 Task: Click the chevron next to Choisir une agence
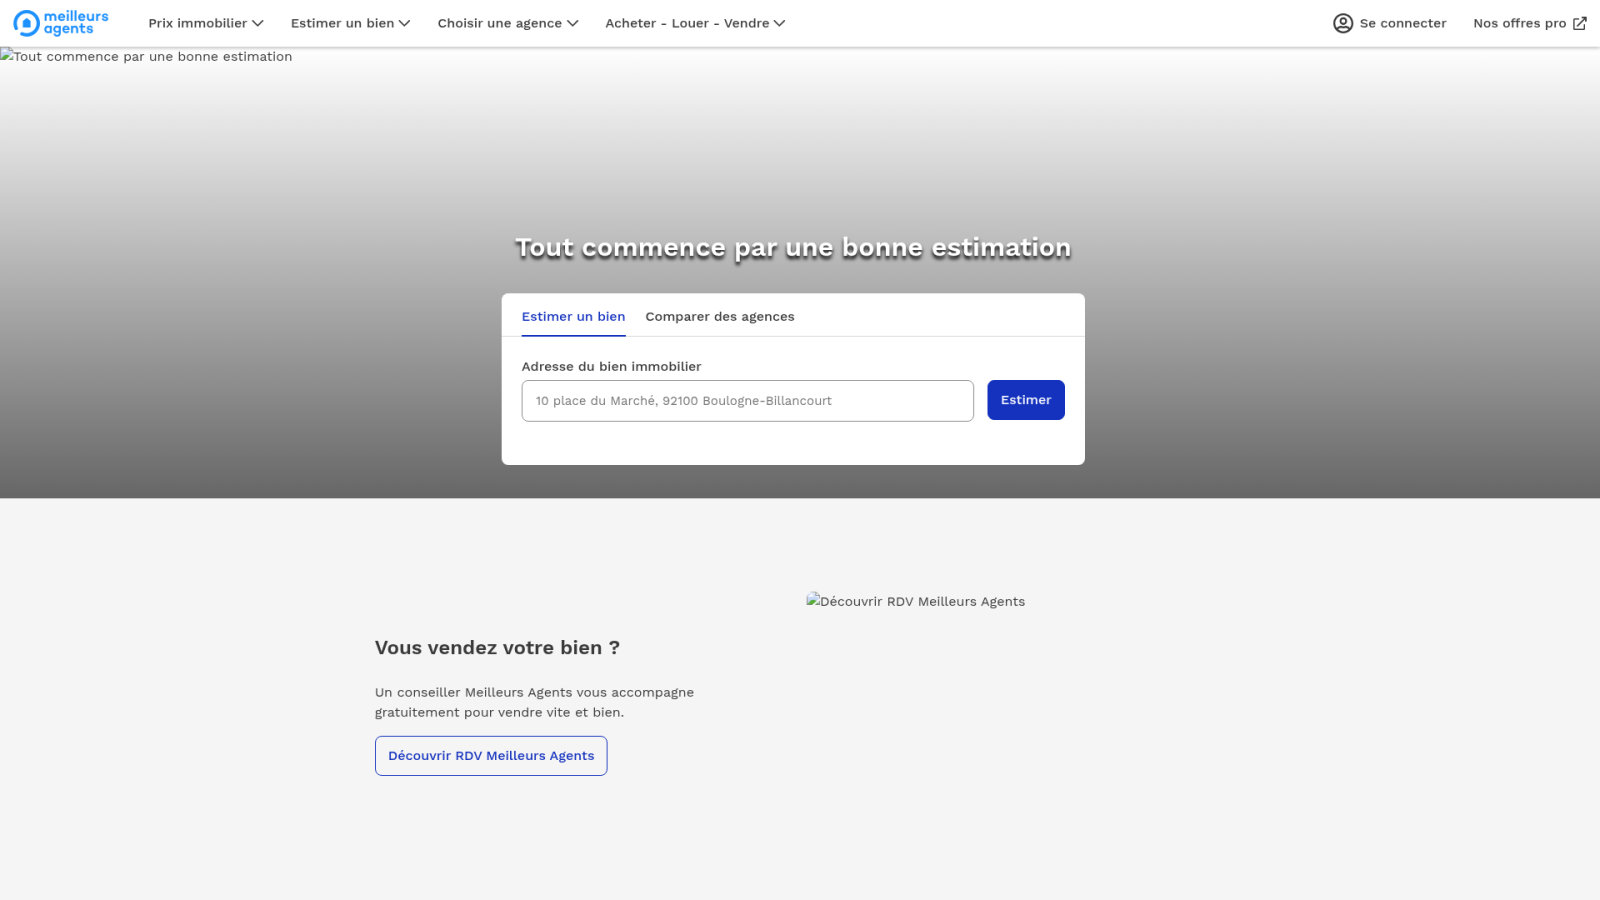(x=573, y=23)
